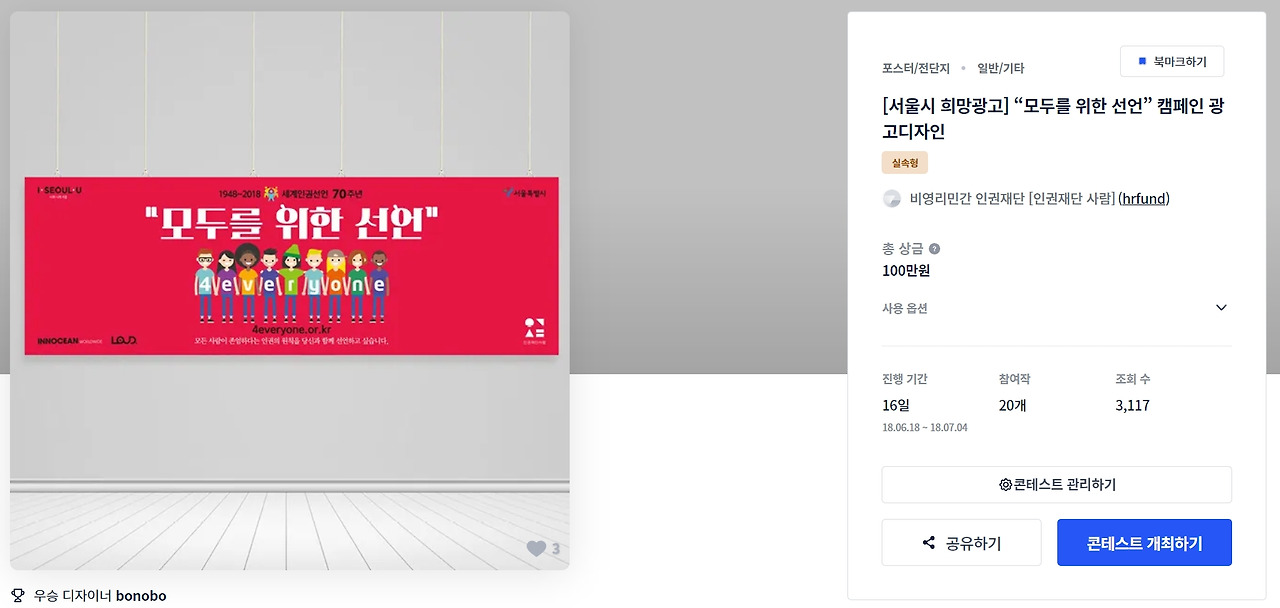Click the trophy icon beside winning designer
1280x608 pixels.
click(17, 595)
